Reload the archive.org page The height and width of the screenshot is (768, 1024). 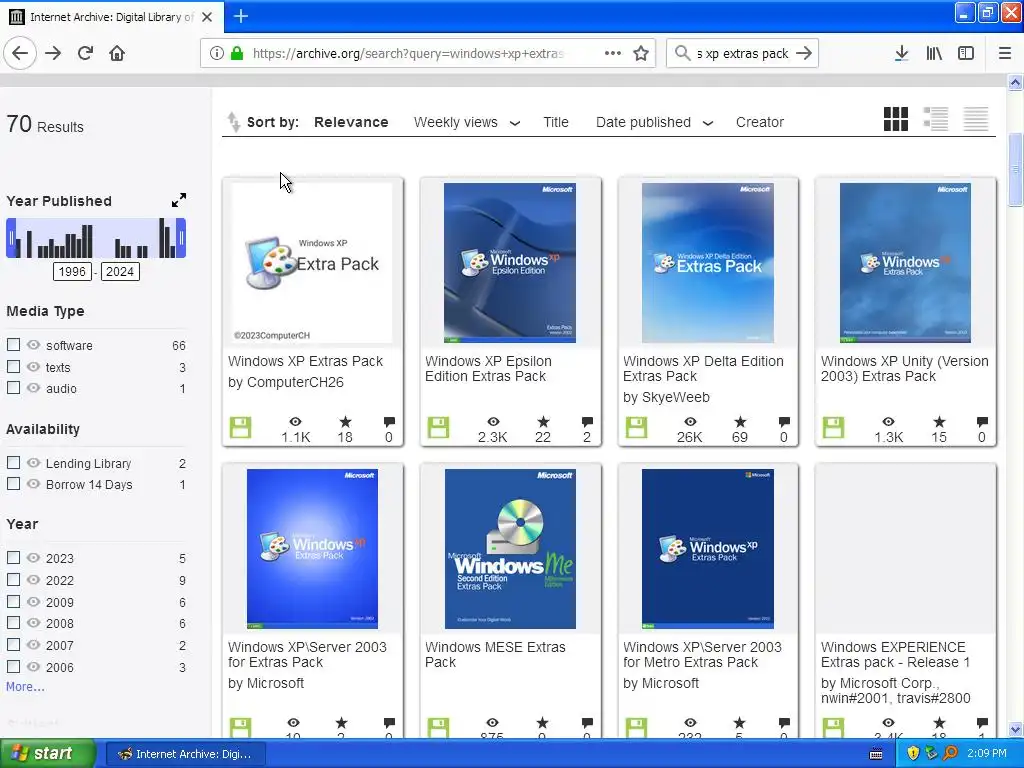point(85,54)
